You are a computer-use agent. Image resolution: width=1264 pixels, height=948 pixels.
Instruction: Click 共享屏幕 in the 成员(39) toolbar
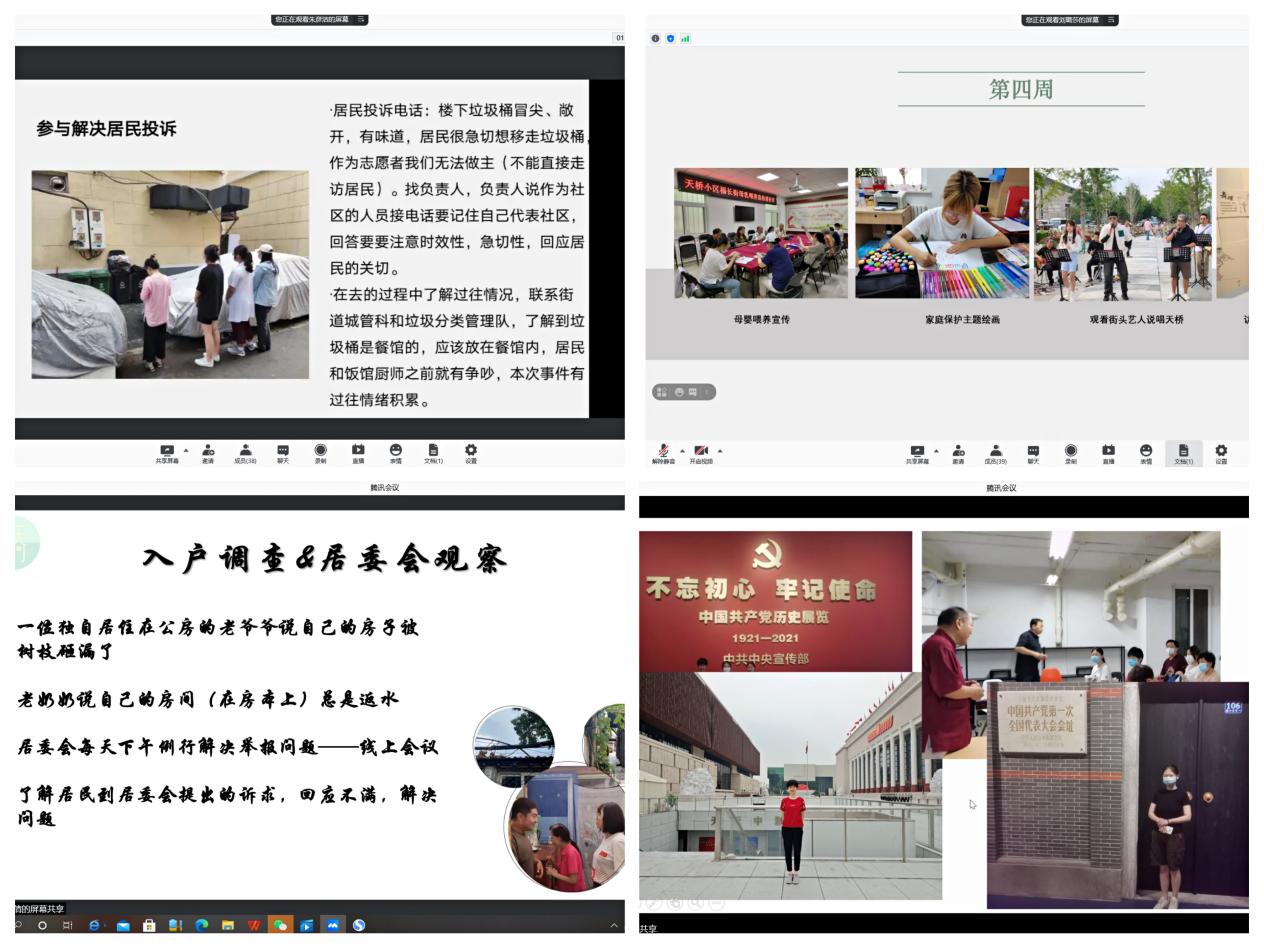click(x=917, y=452)
